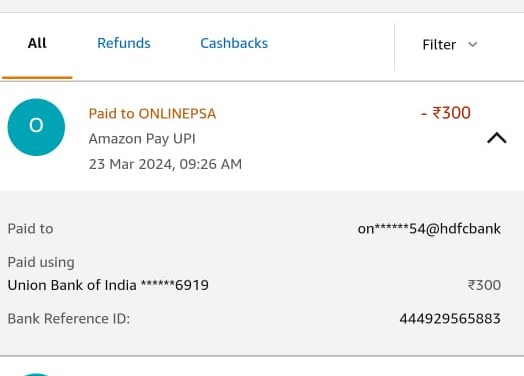Click the orange underline of All tab

(37, 78)
